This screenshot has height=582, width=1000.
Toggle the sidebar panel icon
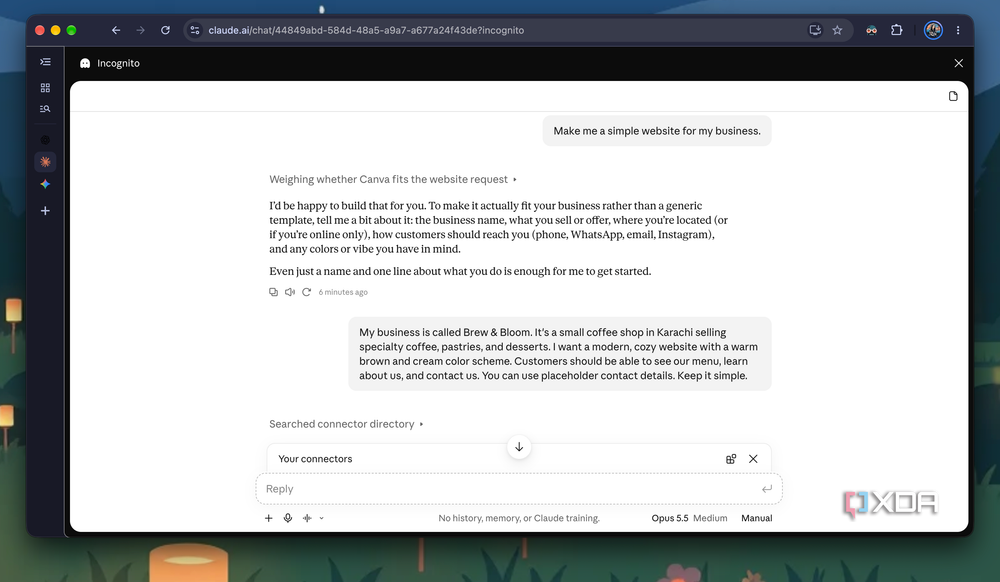point(45,62)
